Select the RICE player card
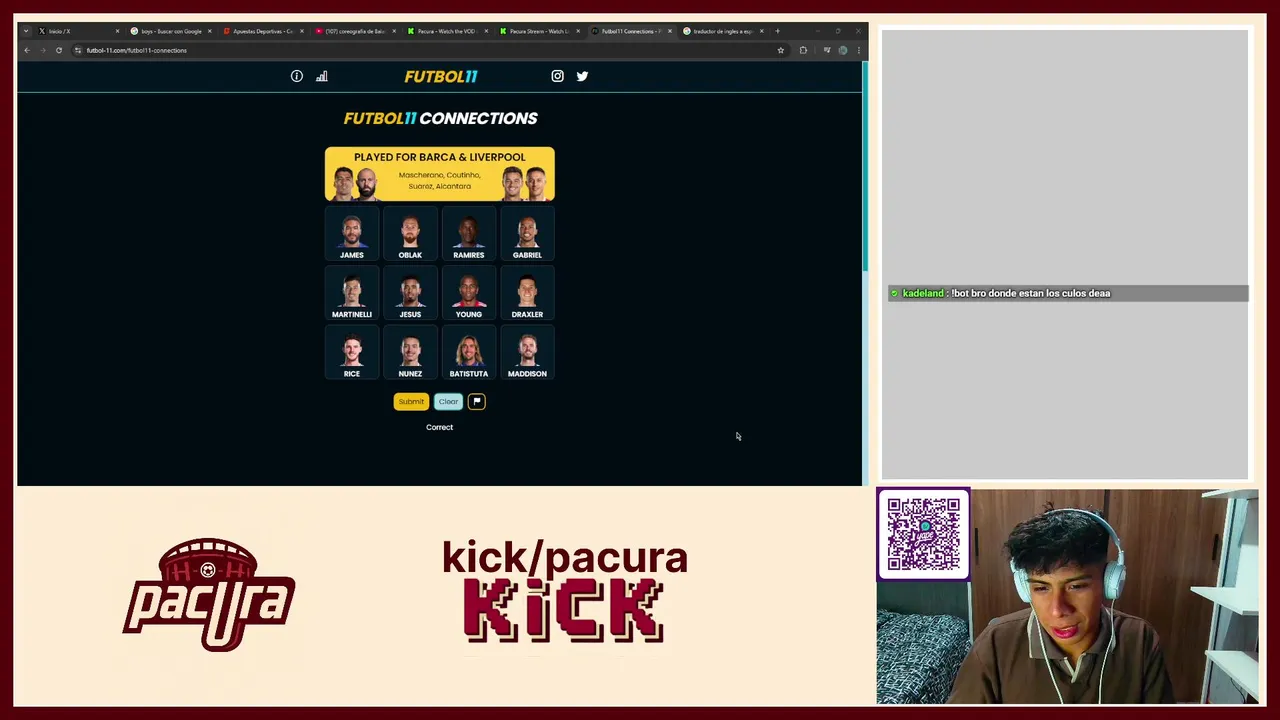 coord(352,352)
